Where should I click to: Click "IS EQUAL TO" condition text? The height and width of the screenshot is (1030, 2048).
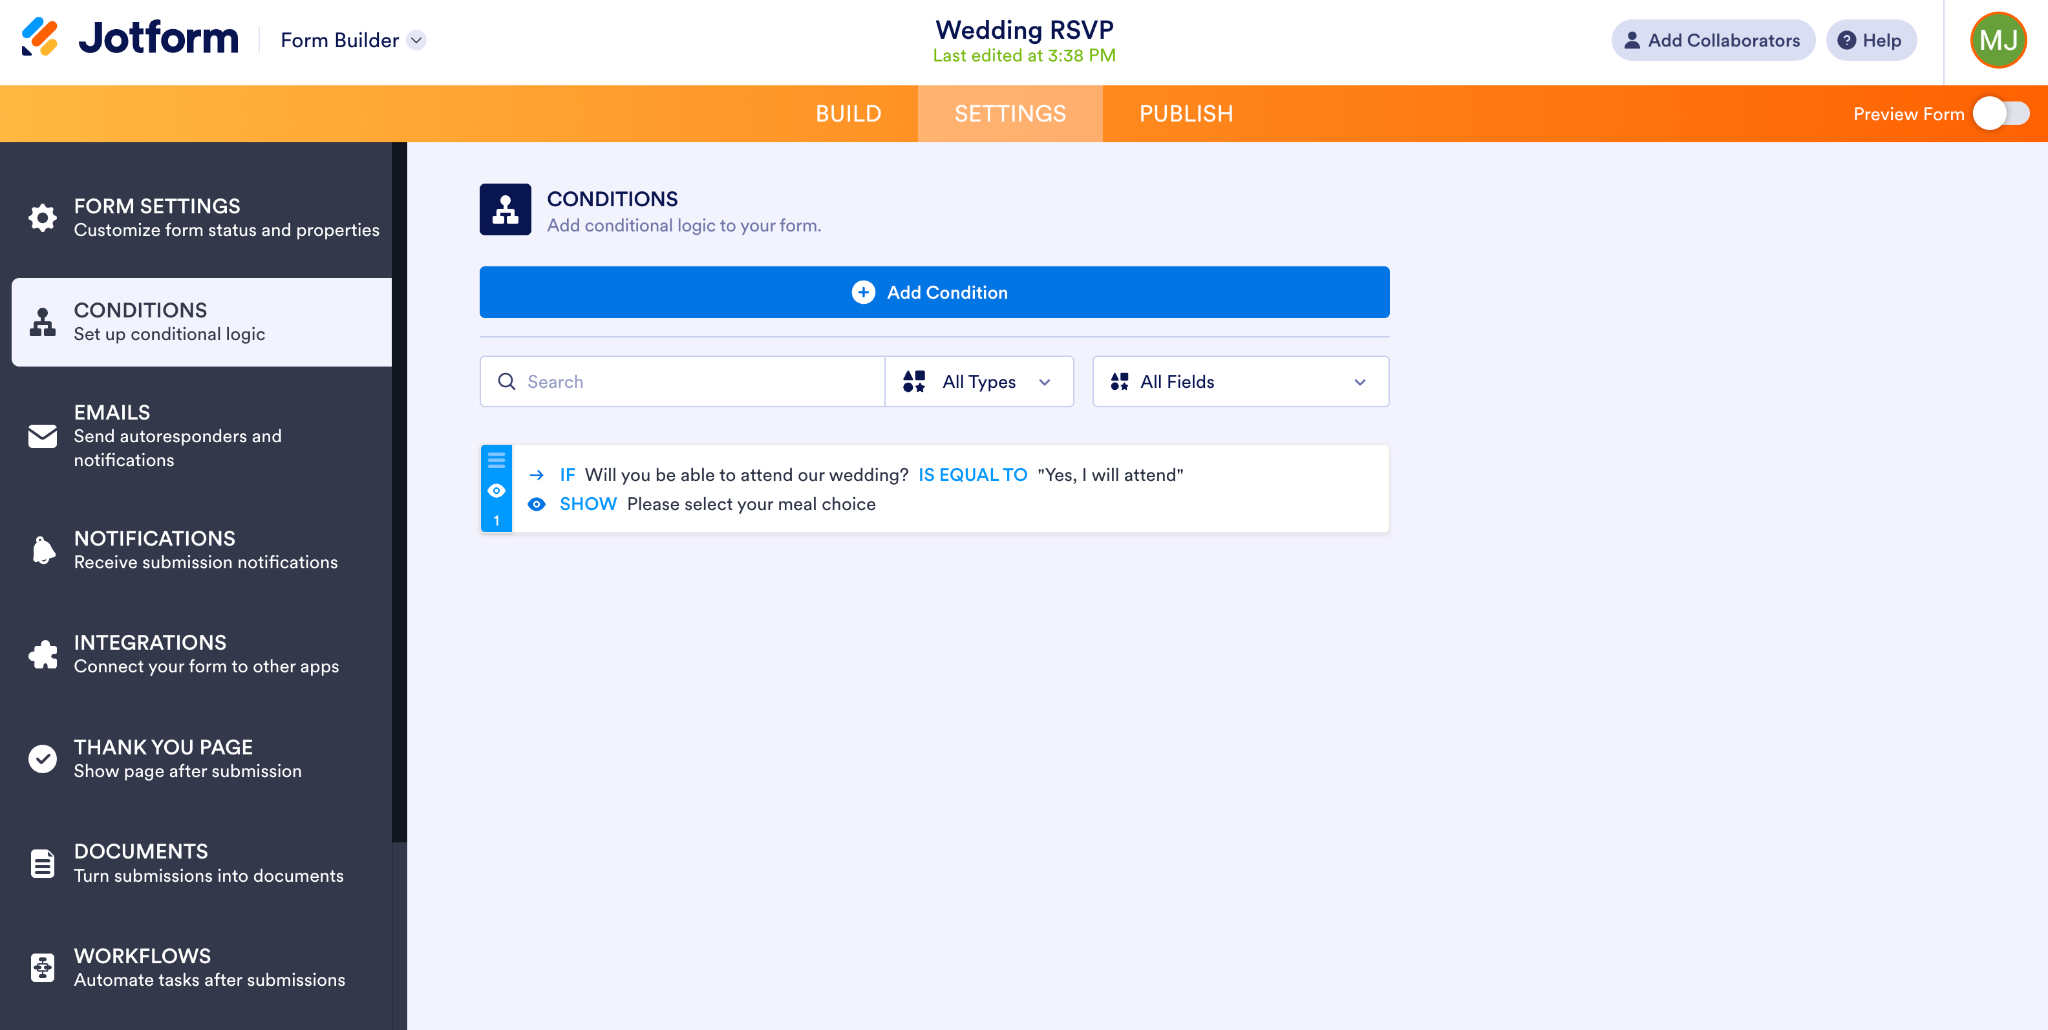point(973,475)
